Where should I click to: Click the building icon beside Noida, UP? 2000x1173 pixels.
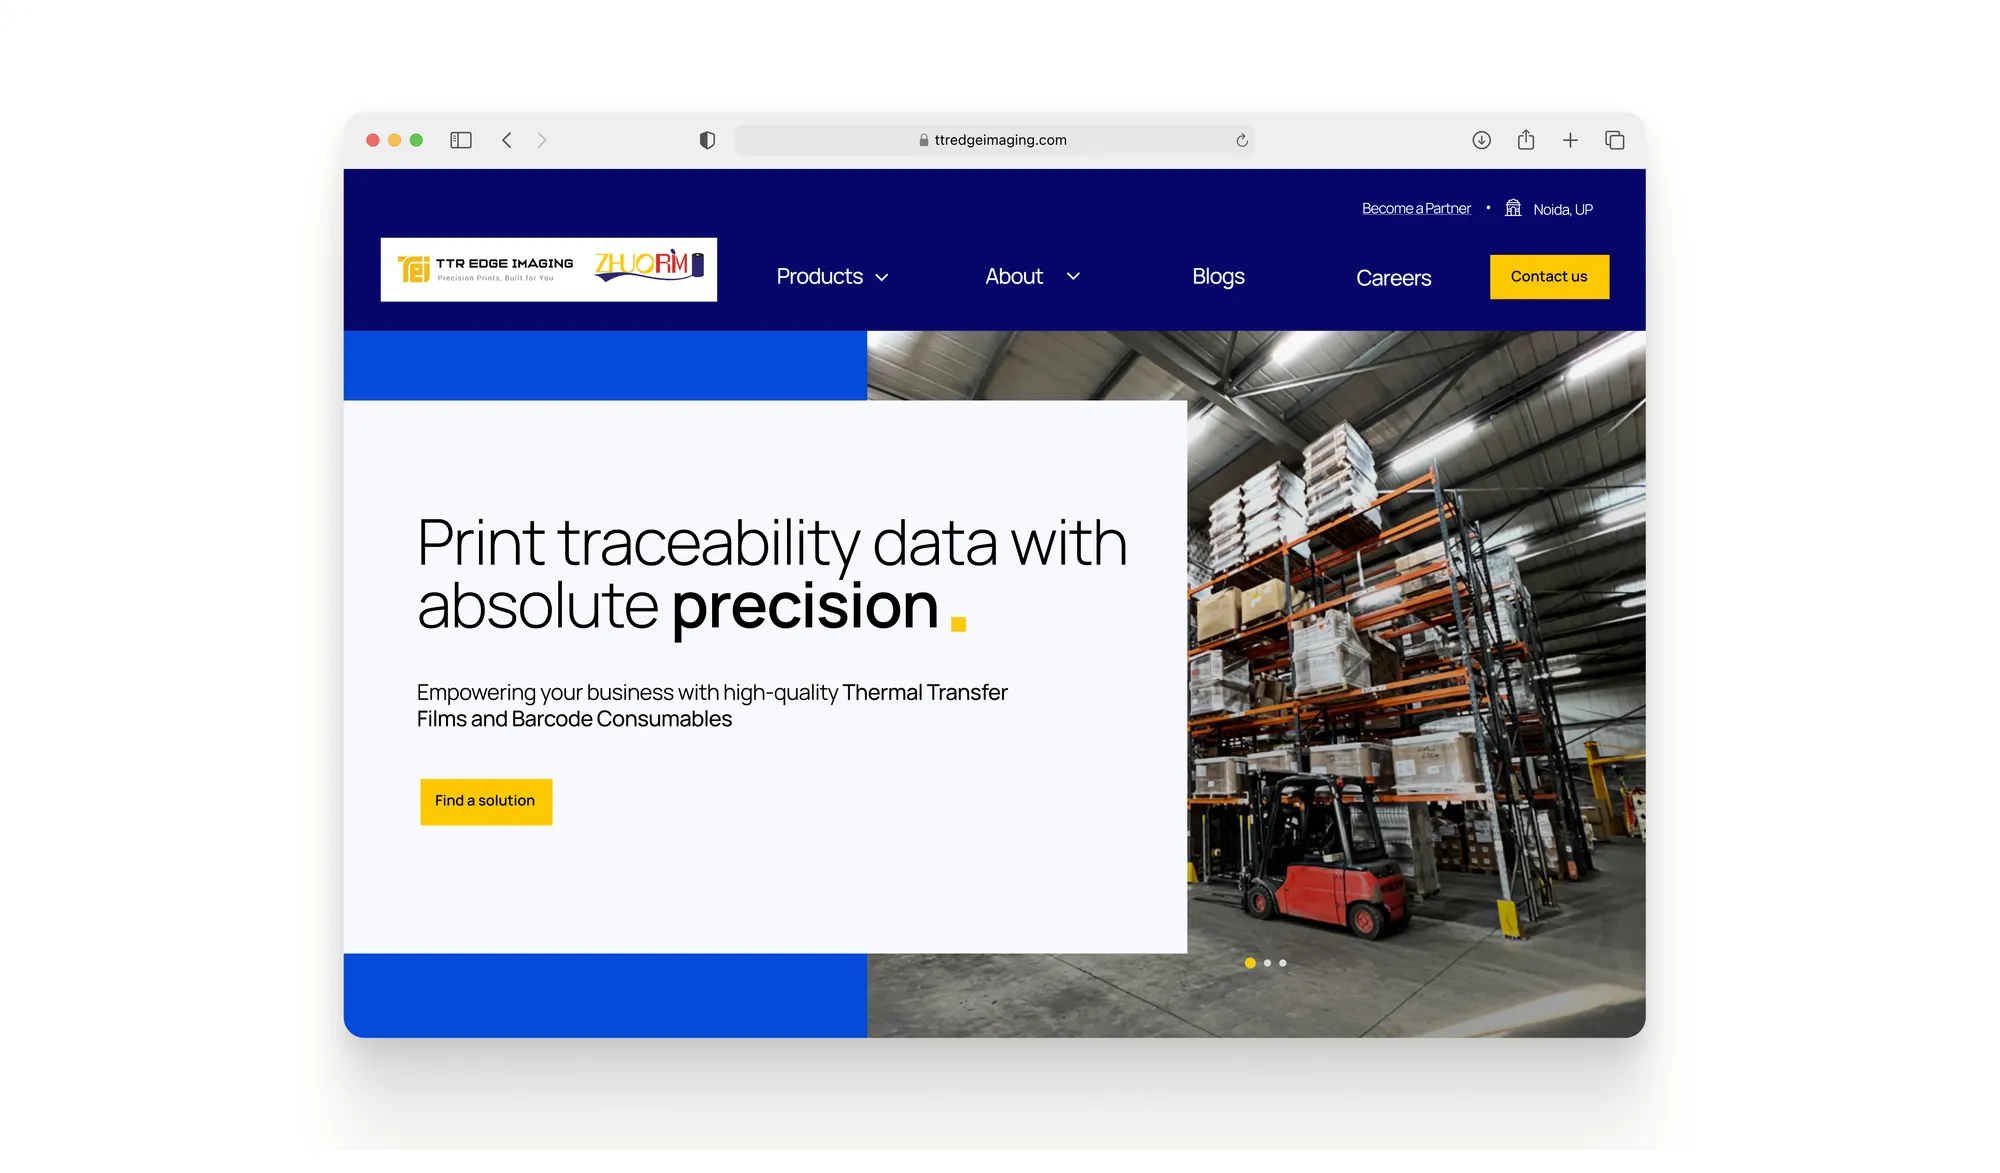point(1513,207)
